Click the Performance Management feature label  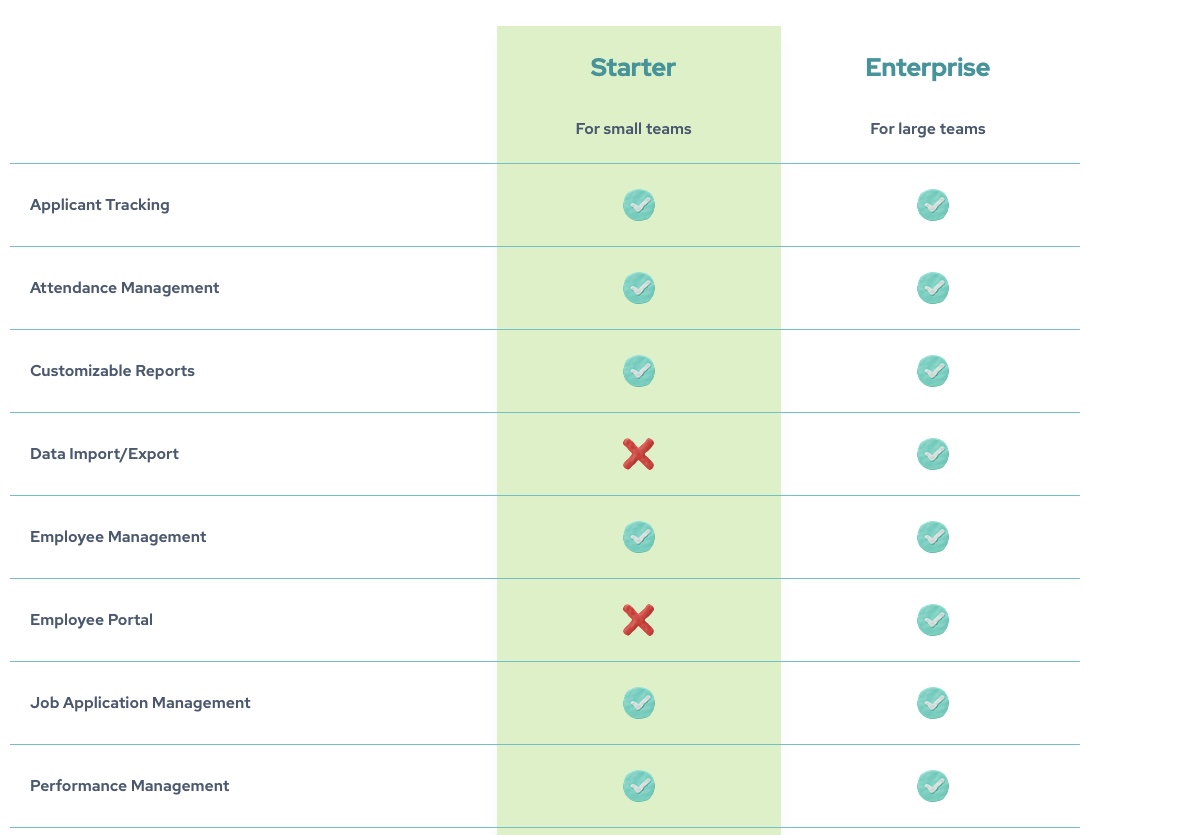pyautogui.click(x=129, y=786)
